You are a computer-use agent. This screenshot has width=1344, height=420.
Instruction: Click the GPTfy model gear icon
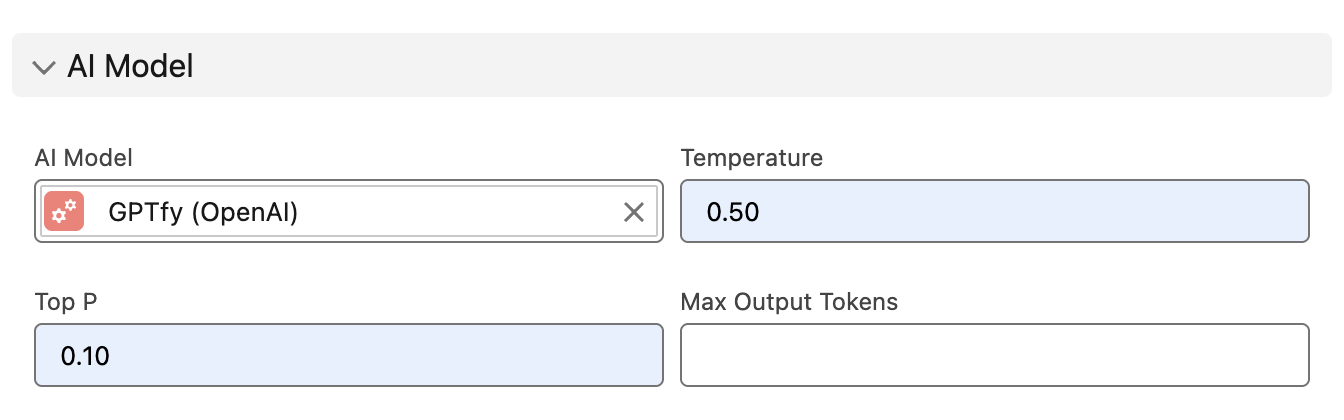click(64, 212)
